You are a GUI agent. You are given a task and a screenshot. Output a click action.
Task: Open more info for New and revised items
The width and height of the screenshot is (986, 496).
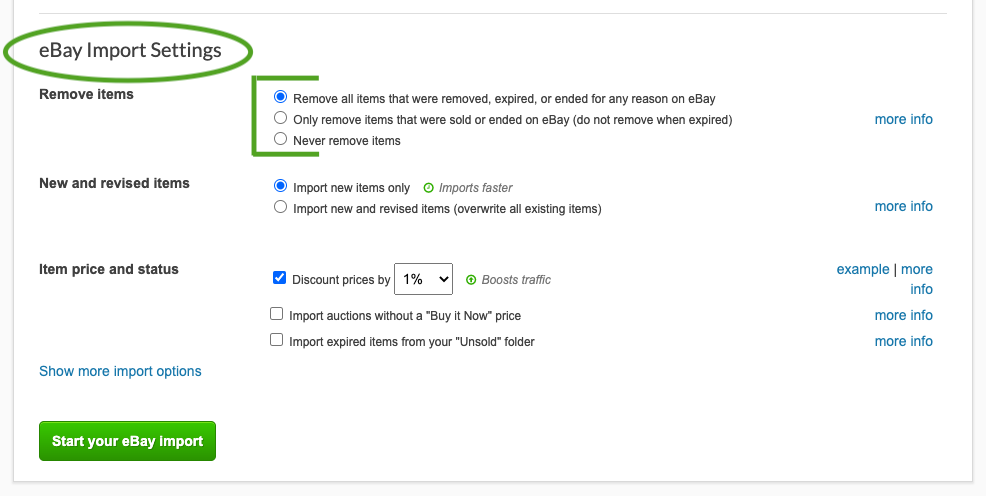coord(904,206)
